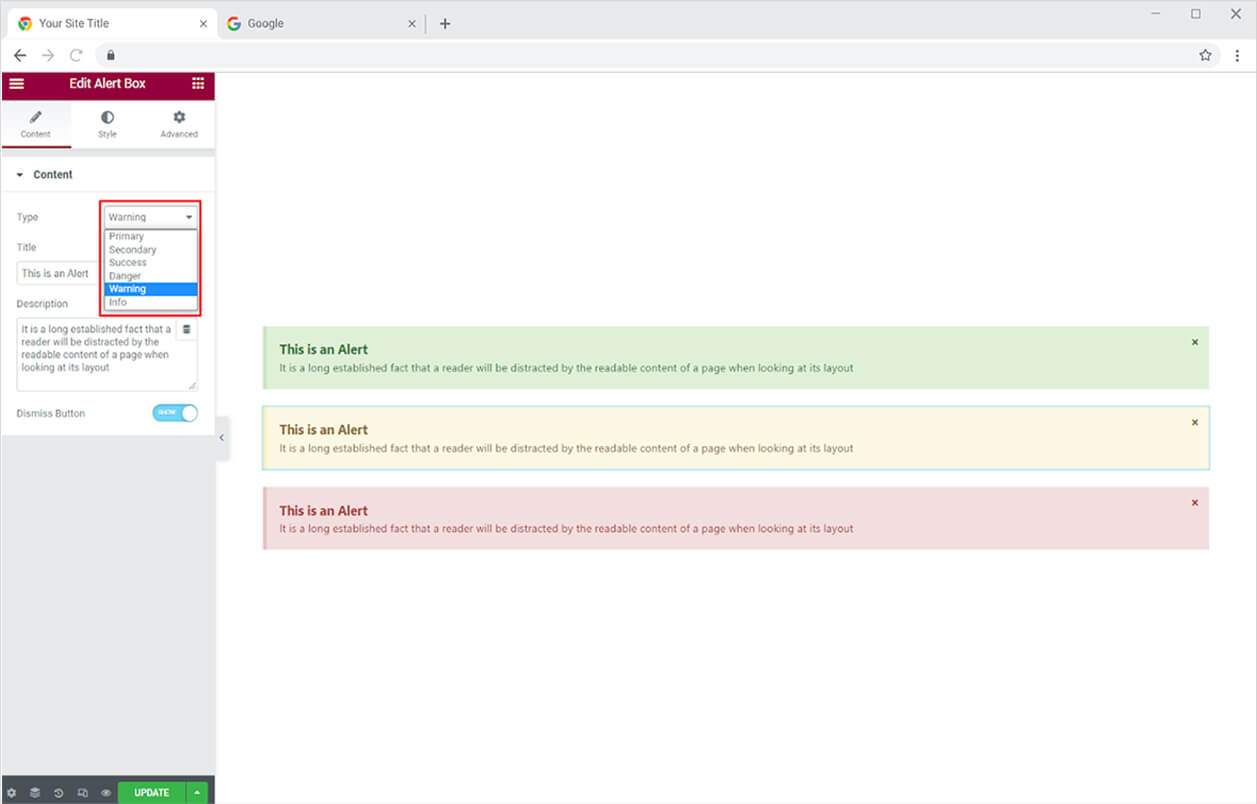Screen dimensions: 1257x804
Task: Disable the Dismiss Button toggle
Action: point(175,412)
